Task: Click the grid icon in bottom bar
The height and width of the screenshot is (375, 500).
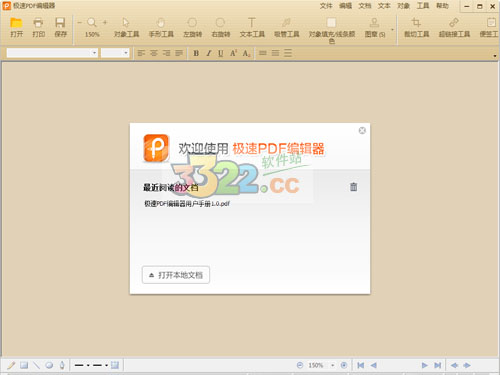Action: coord(115,365)
